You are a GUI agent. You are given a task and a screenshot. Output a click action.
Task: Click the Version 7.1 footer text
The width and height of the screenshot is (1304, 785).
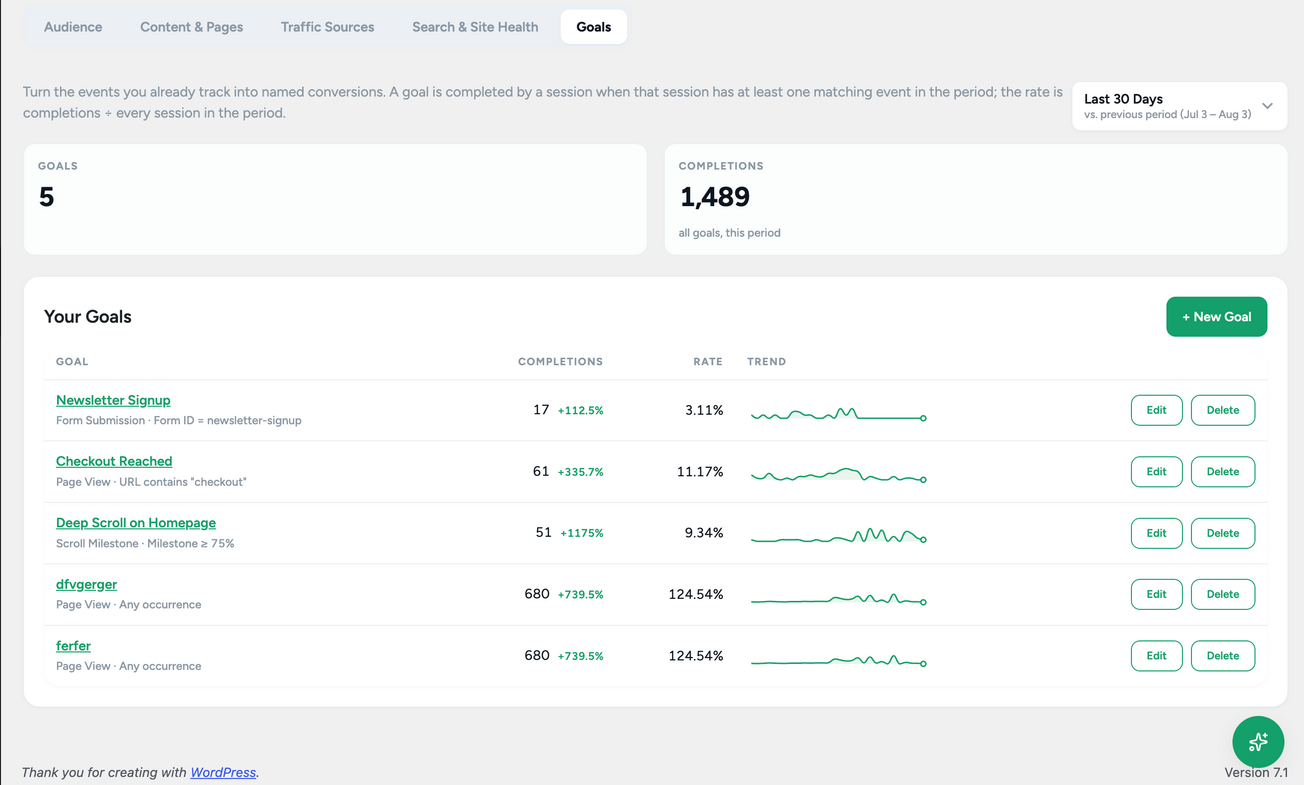[x=1256, y=772]
